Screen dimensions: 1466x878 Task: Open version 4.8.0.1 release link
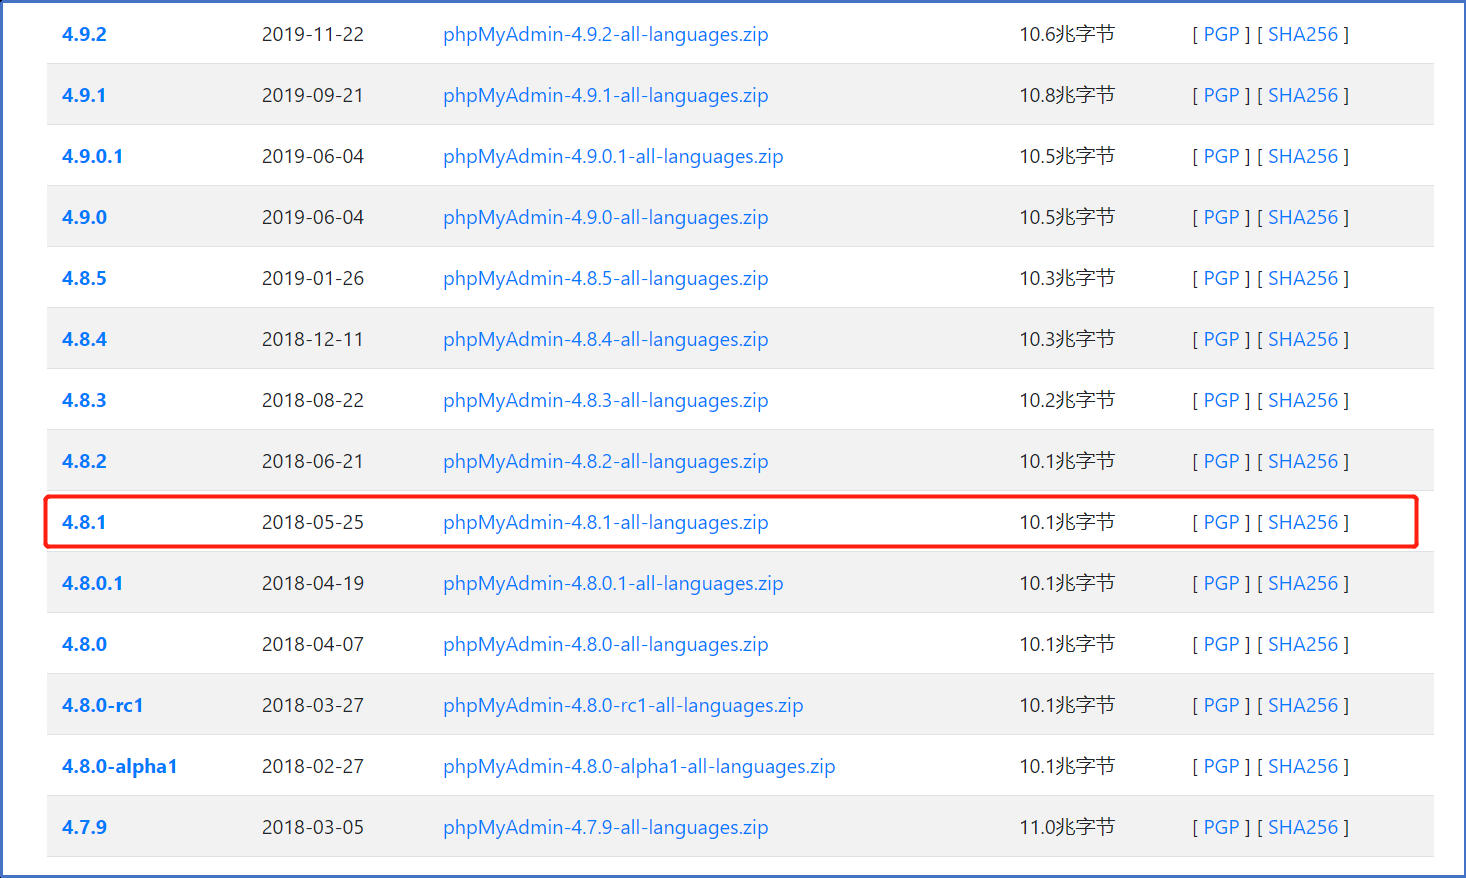pyautogui.click(x=92, y=583)
